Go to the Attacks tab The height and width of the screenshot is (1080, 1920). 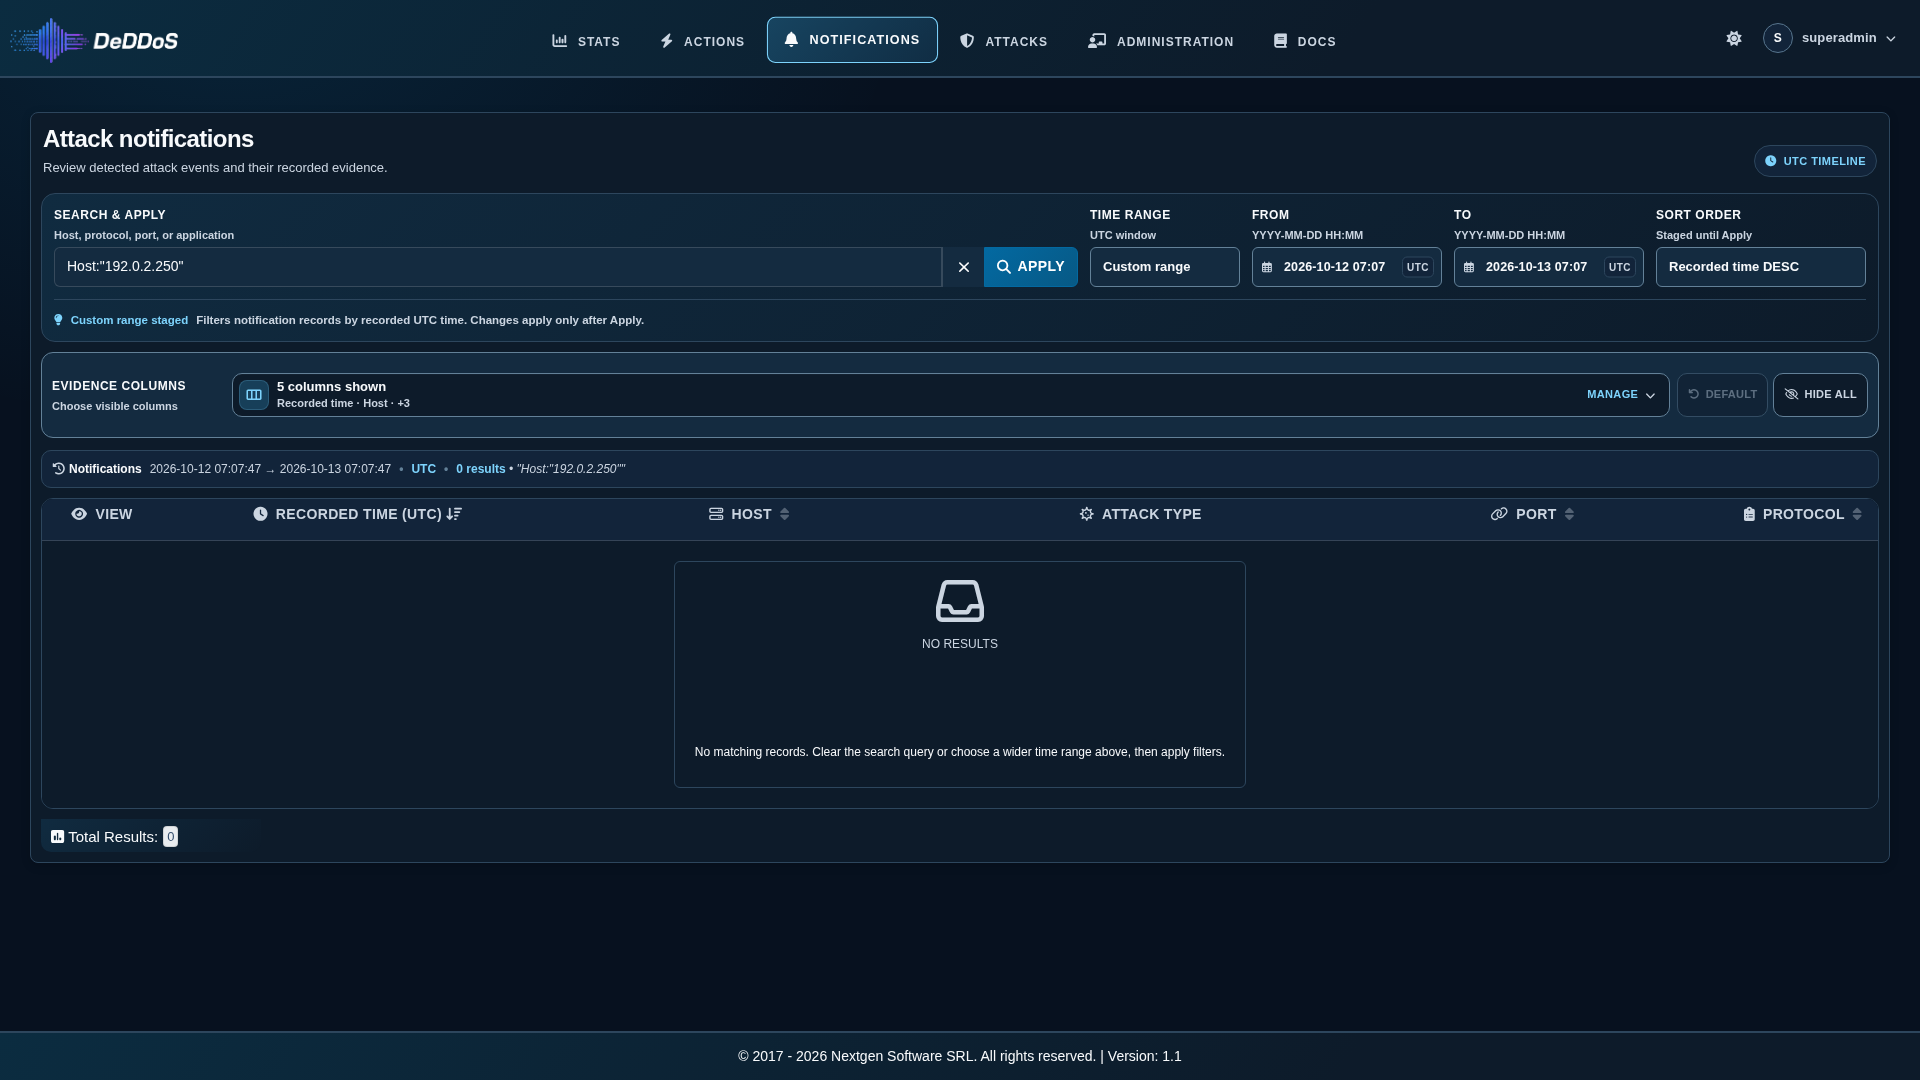(x=1003, y=41)
